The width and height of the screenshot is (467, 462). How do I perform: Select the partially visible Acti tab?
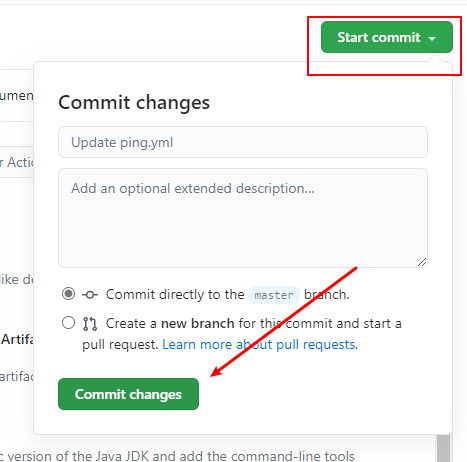[x=17, y=162]
